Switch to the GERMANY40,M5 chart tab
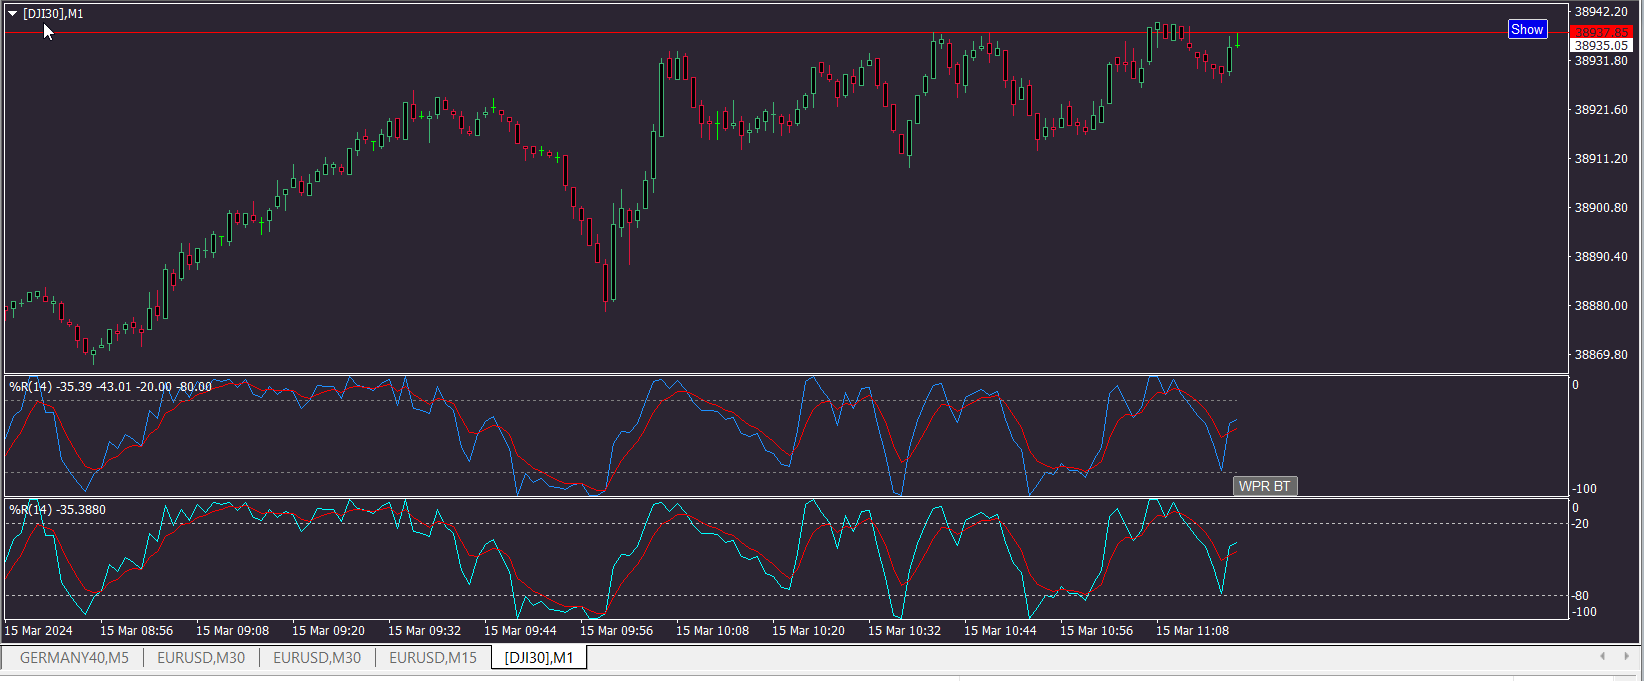Viewport: 1644px width, 681px height. coord(74,658)
